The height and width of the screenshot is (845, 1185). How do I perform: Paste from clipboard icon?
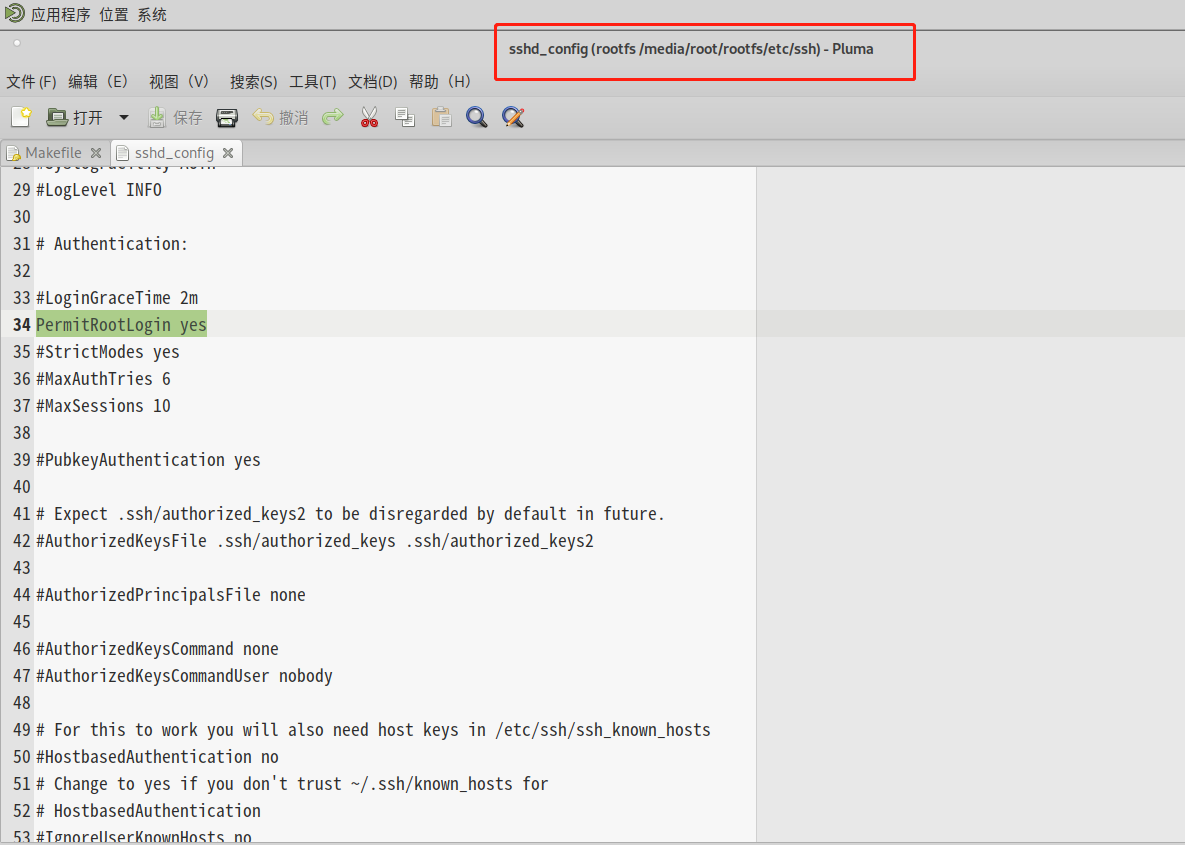(x=441, y=117)
